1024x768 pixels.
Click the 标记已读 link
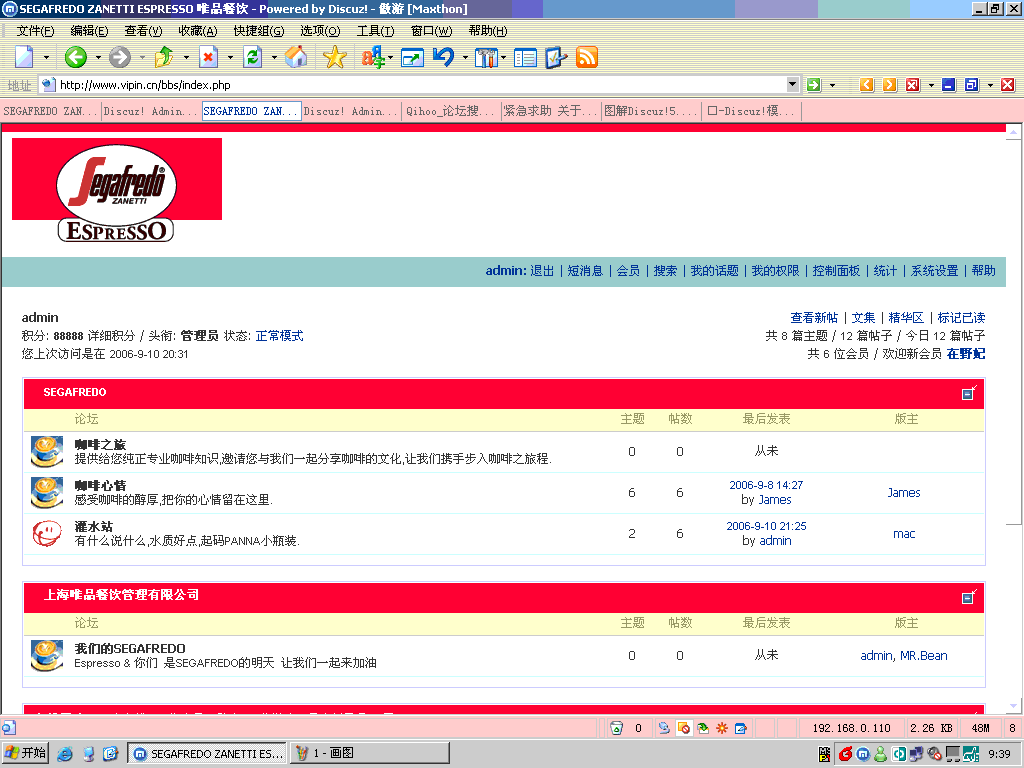click(961, 318)
